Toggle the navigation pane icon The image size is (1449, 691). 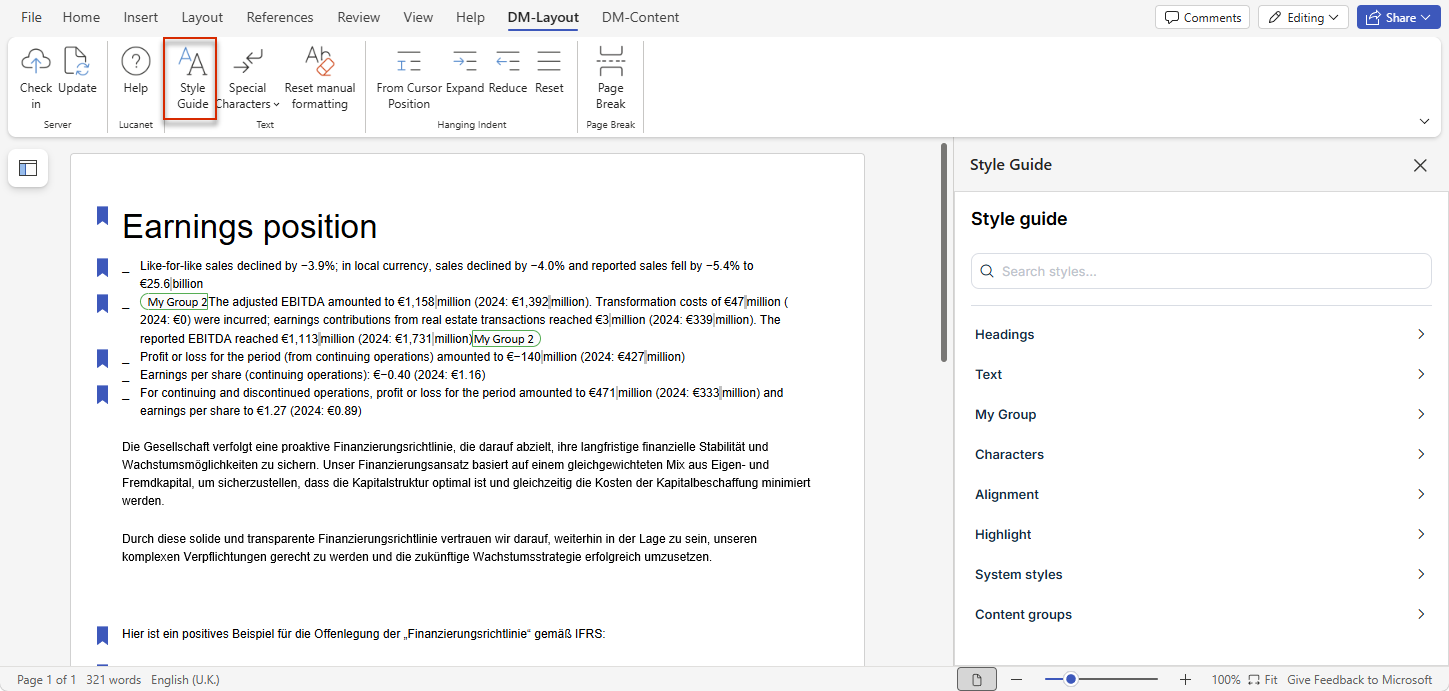click(x=28, y=168)
